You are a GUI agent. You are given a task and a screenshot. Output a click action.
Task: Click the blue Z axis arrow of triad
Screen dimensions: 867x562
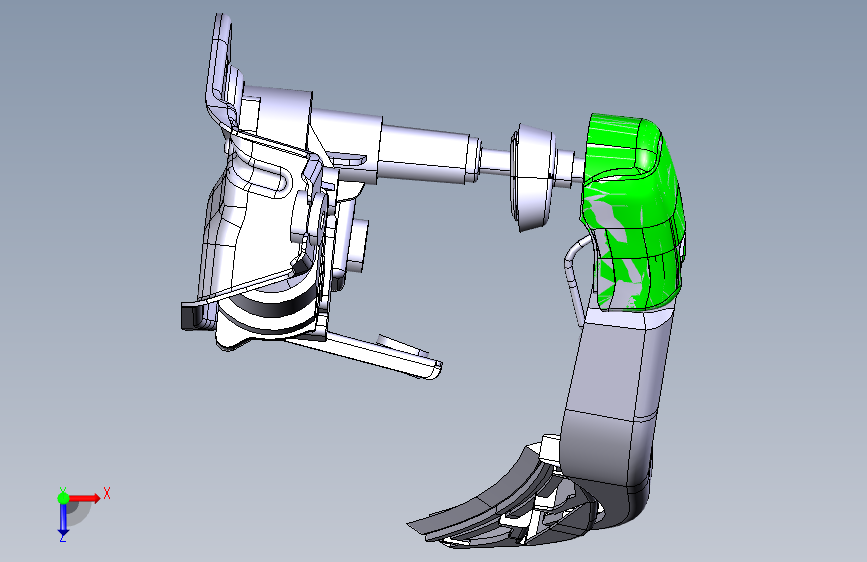tap(63, 520)
